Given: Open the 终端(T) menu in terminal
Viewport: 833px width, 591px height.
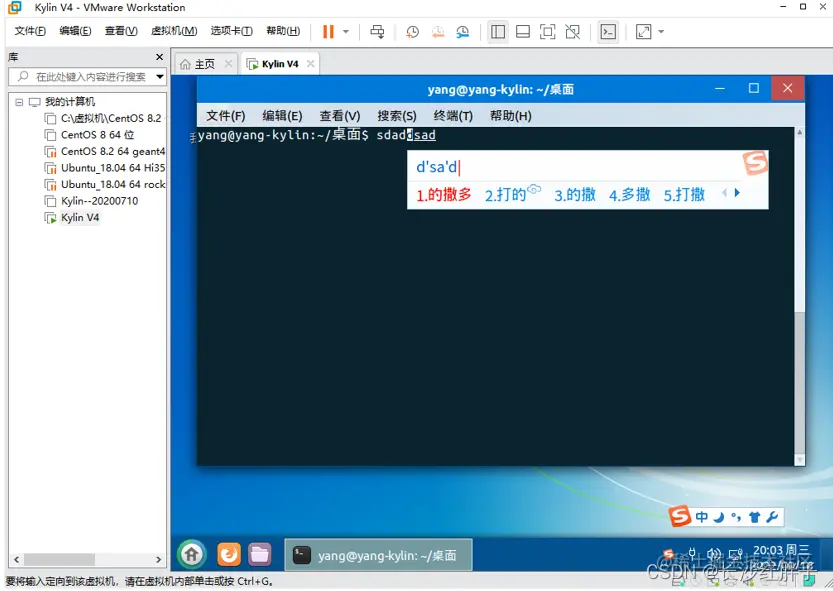Looking at the screenshot, I should click(452, 115).
